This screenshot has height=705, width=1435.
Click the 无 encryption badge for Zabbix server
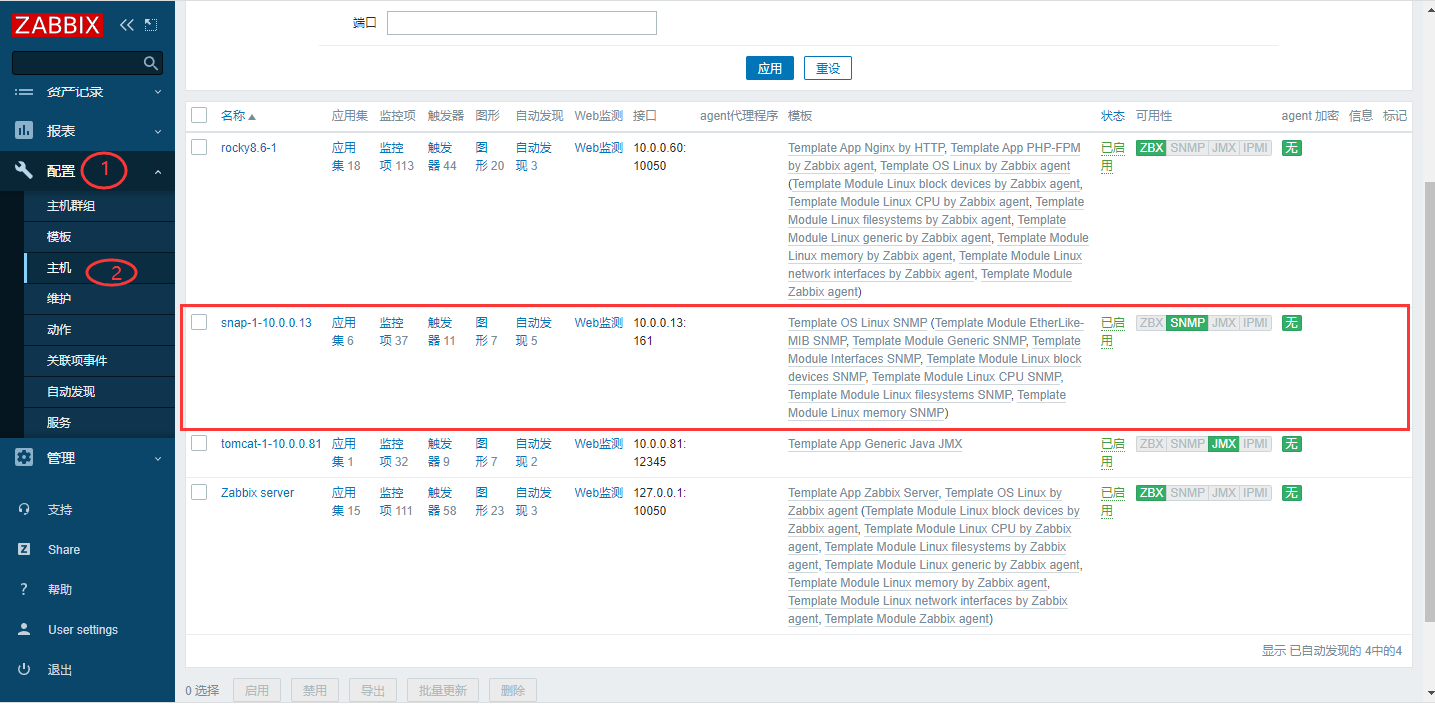pyautogui.click(x=1292, y=493)
